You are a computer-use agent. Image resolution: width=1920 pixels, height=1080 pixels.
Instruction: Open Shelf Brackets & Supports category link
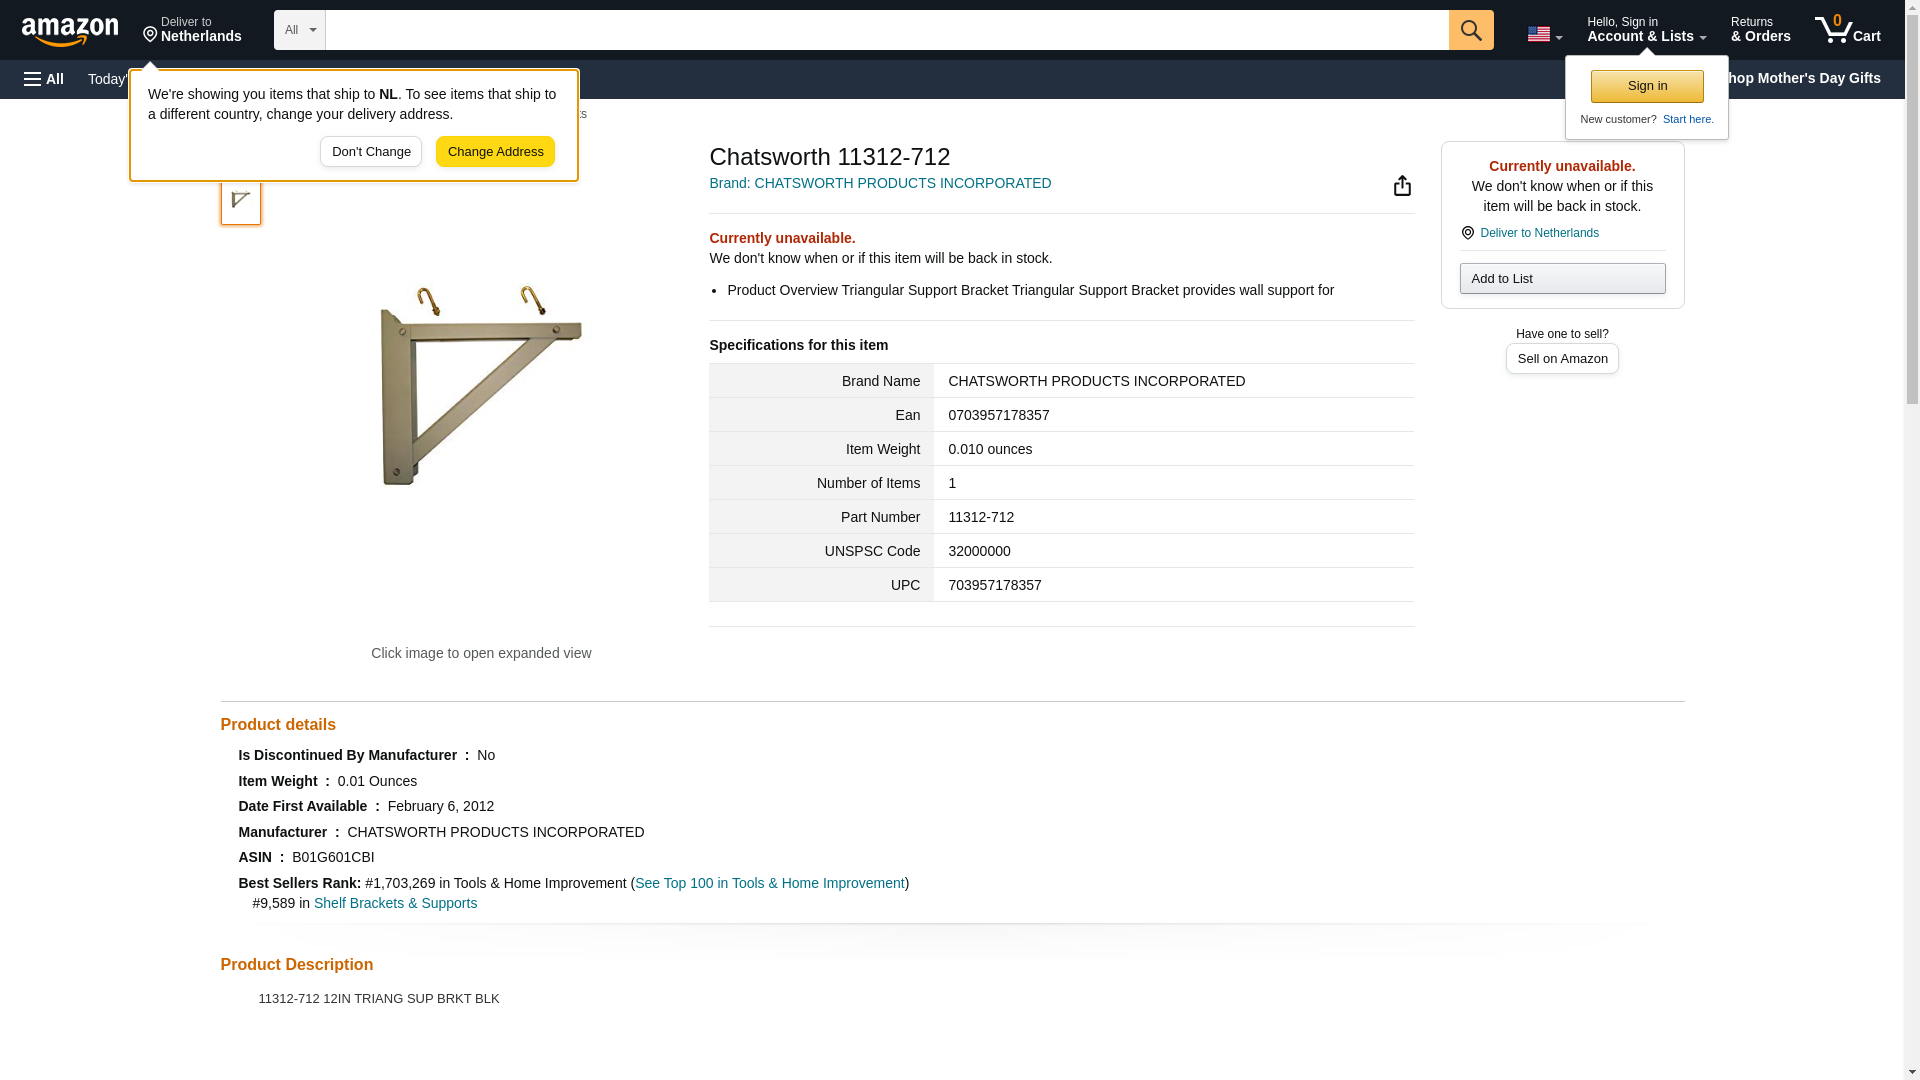coord(395,903)
